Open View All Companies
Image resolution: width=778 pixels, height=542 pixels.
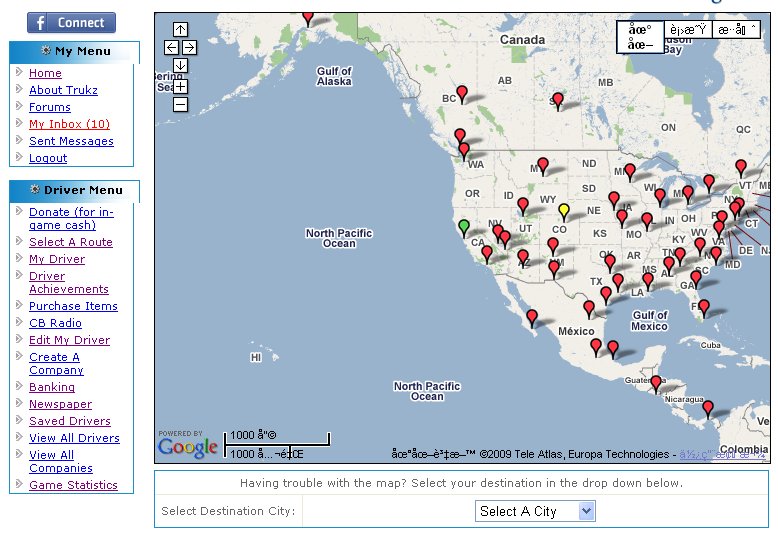(x=61, y=461)
